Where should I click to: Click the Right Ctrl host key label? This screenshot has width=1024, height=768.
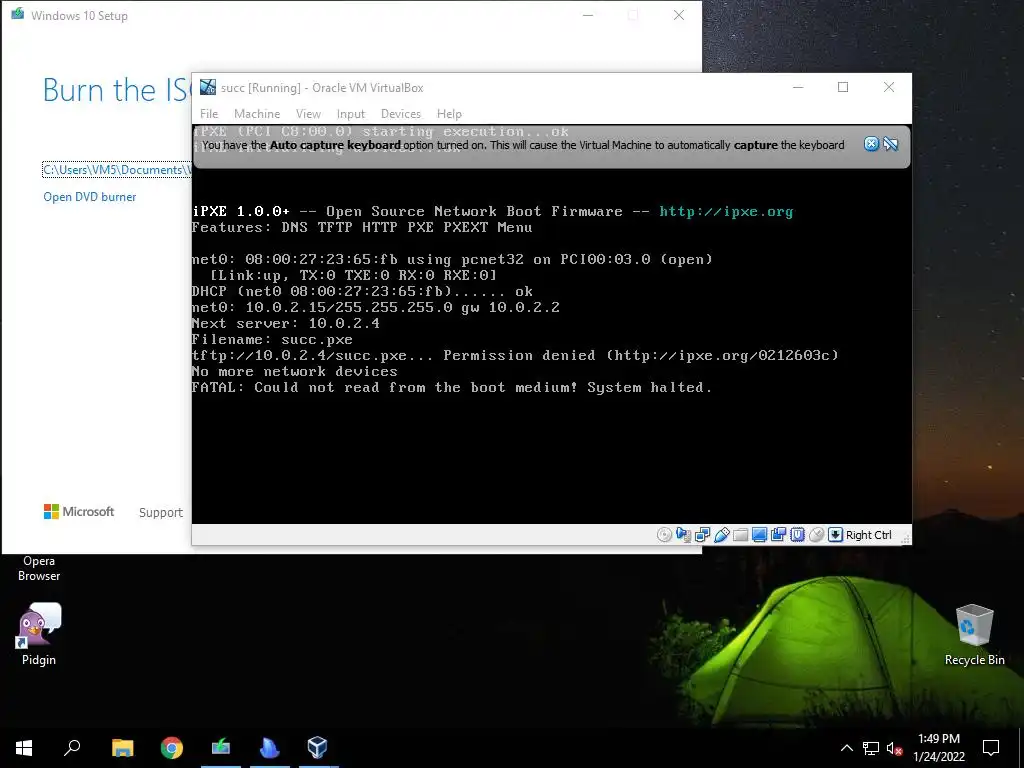point(869,535)
